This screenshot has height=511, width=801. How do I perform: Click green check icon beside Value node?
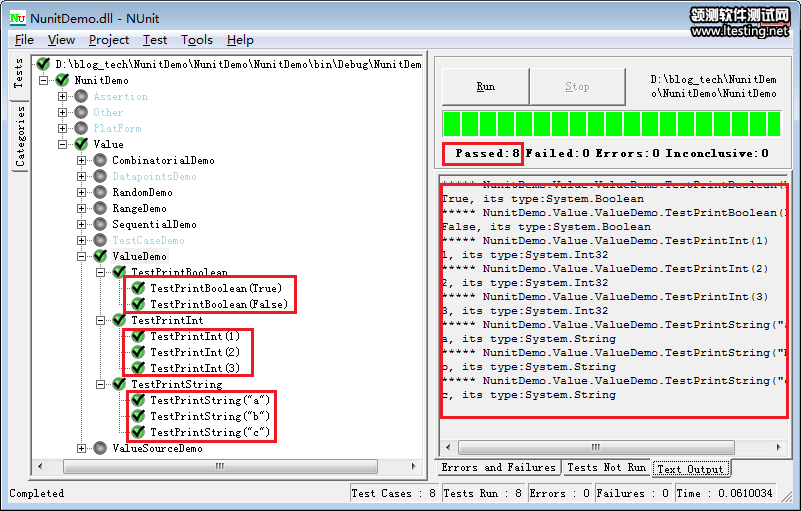(81, 144)
